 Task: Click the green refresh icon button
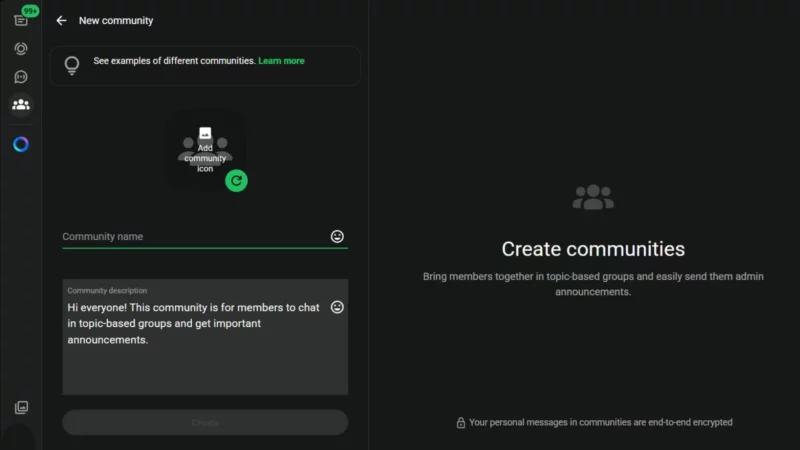point(236,181)
